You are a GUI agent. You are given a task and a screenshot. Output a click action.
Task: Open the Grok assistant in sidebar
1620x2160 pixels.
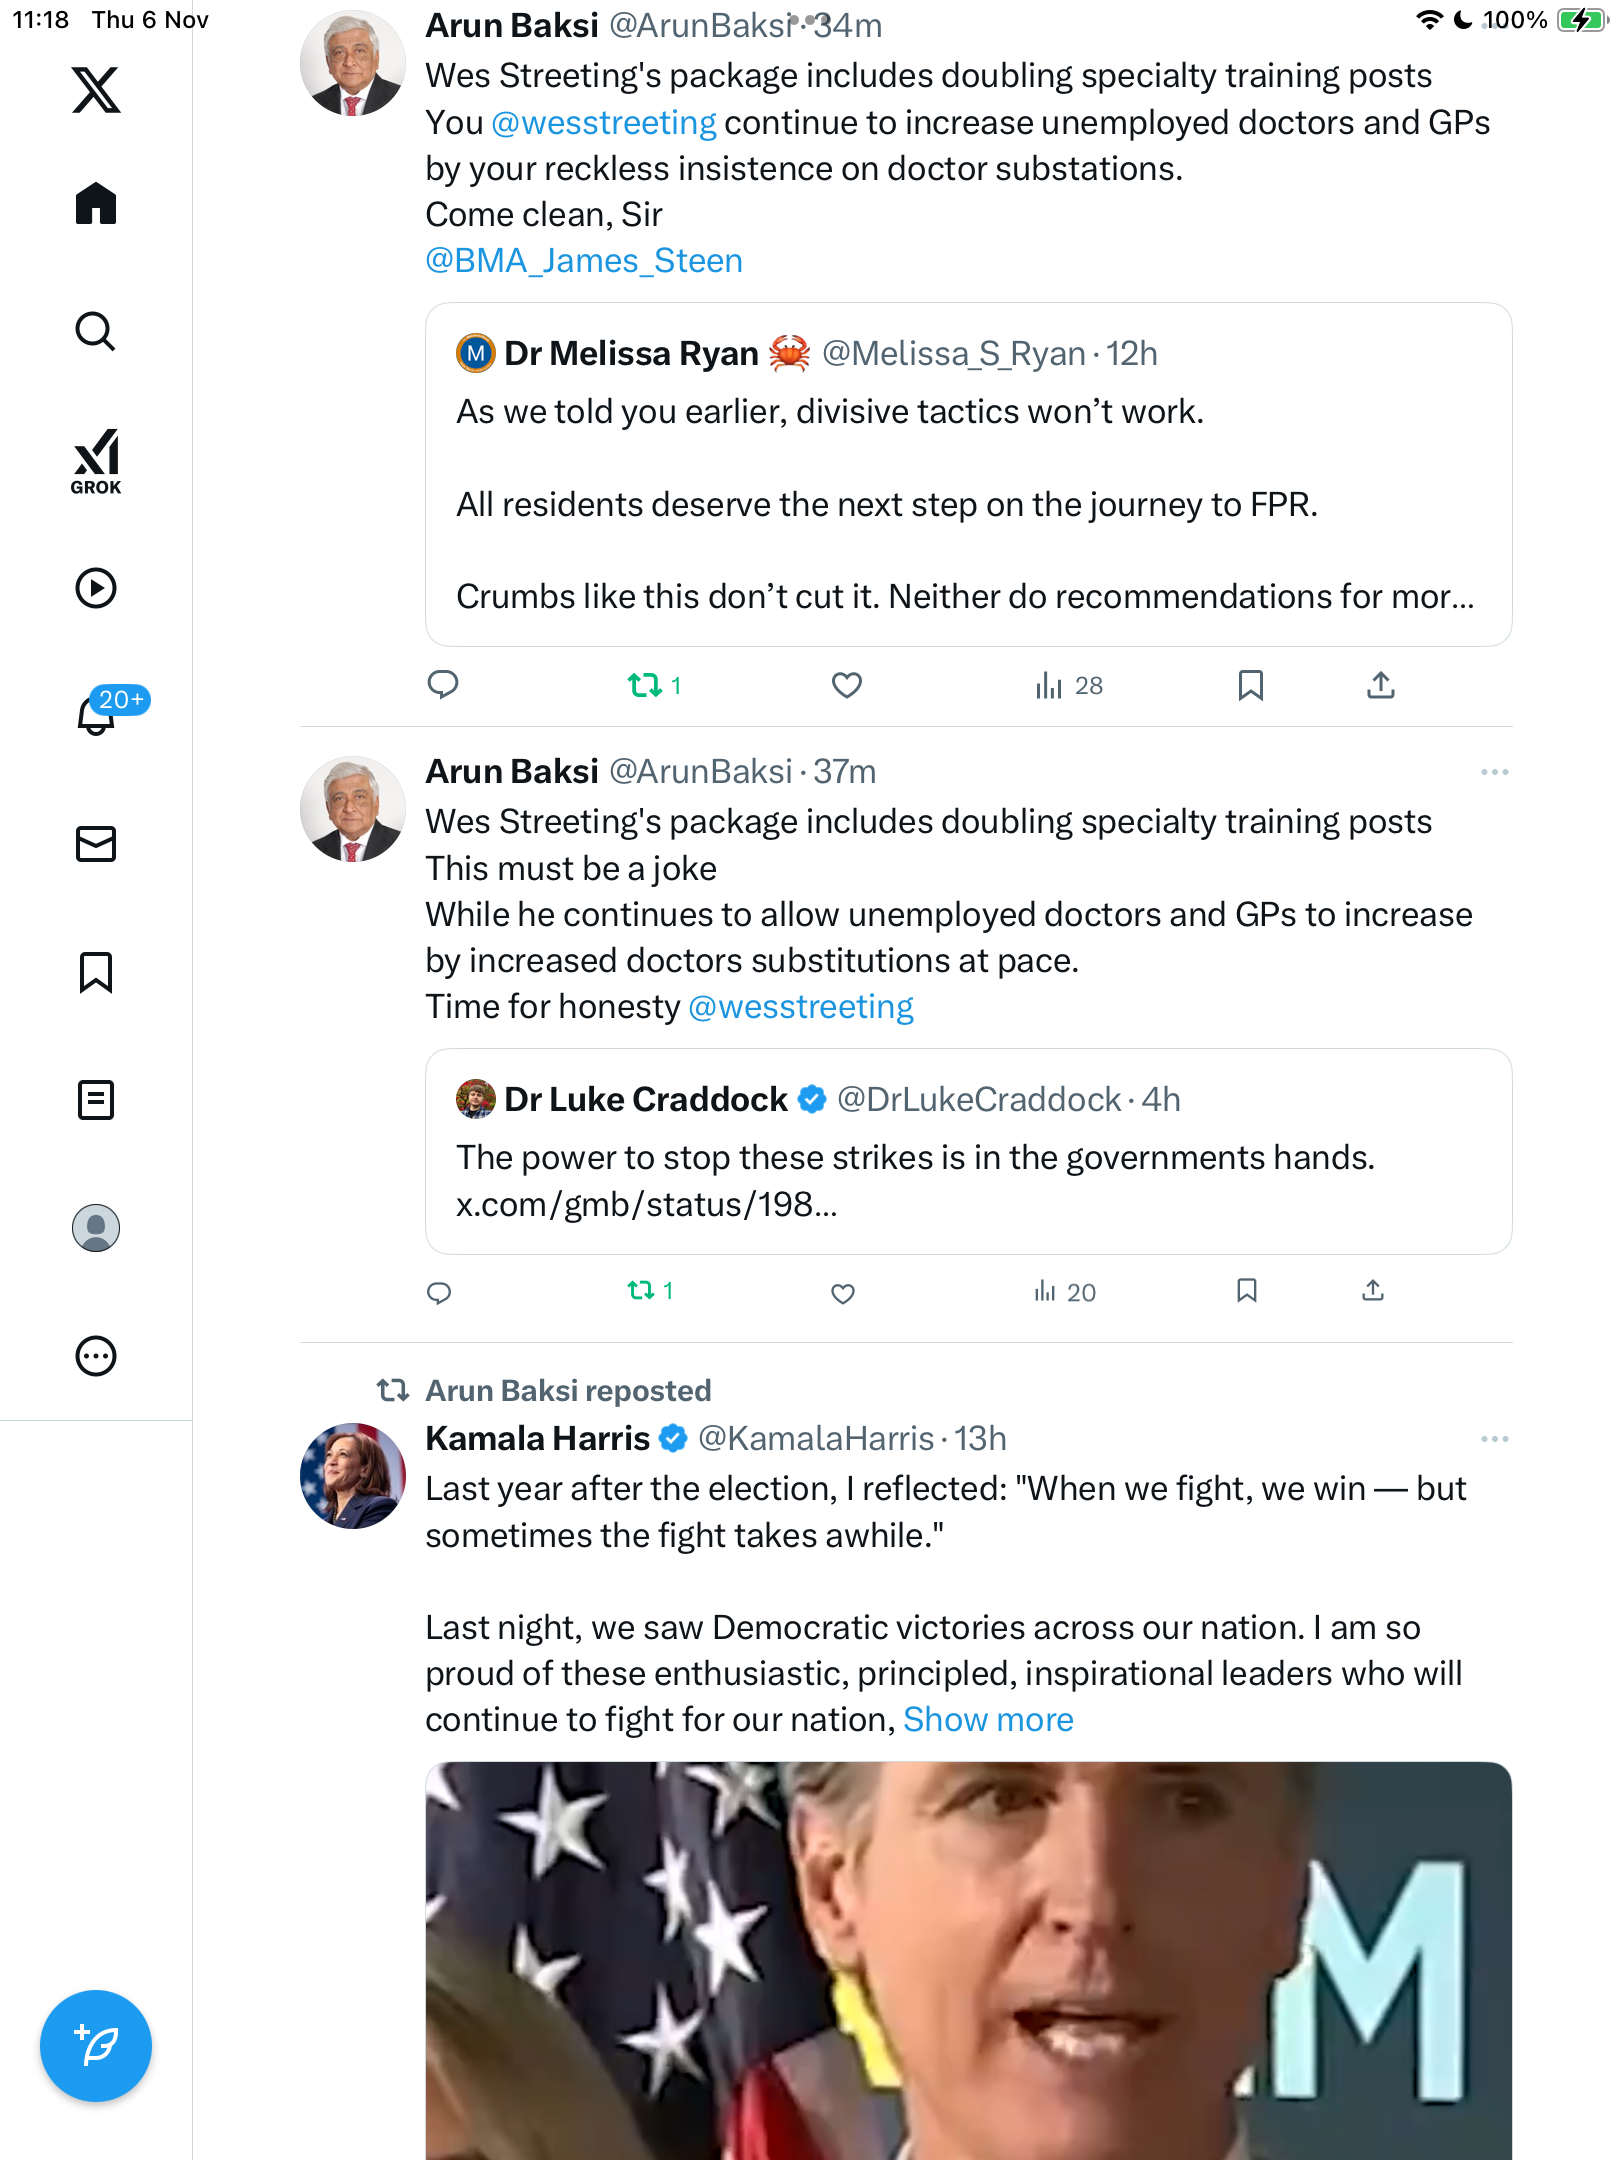(96, 461)
